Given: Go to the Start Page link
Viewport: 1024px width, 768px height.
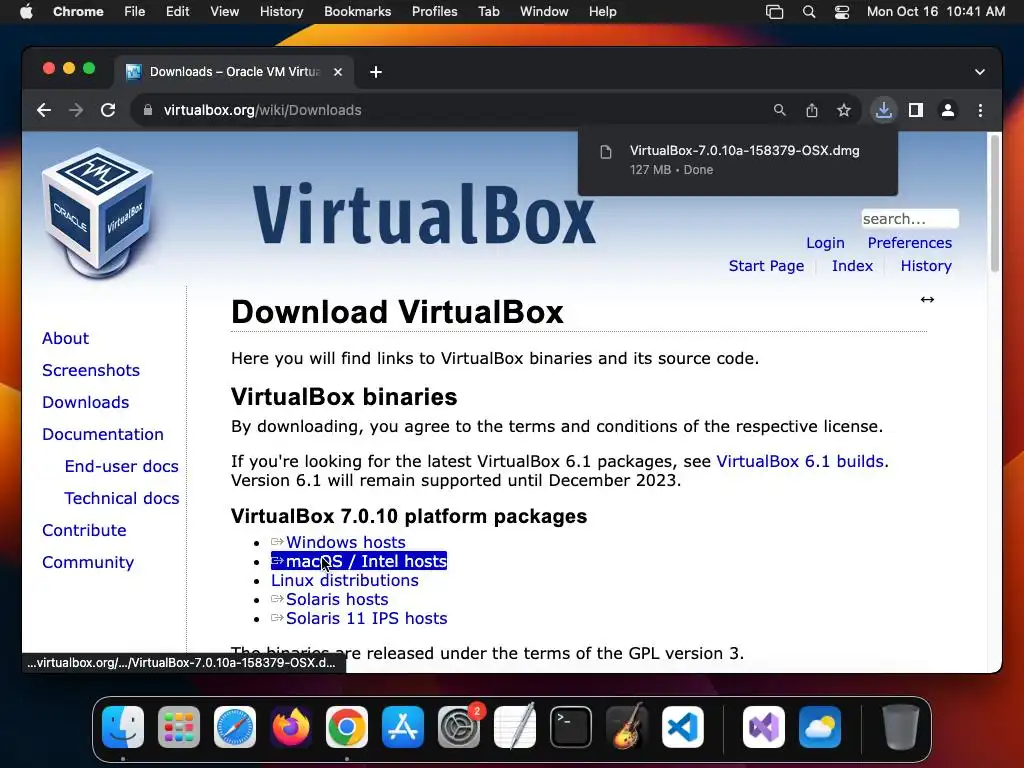Looking at the screenshot, I should point(766,266).
